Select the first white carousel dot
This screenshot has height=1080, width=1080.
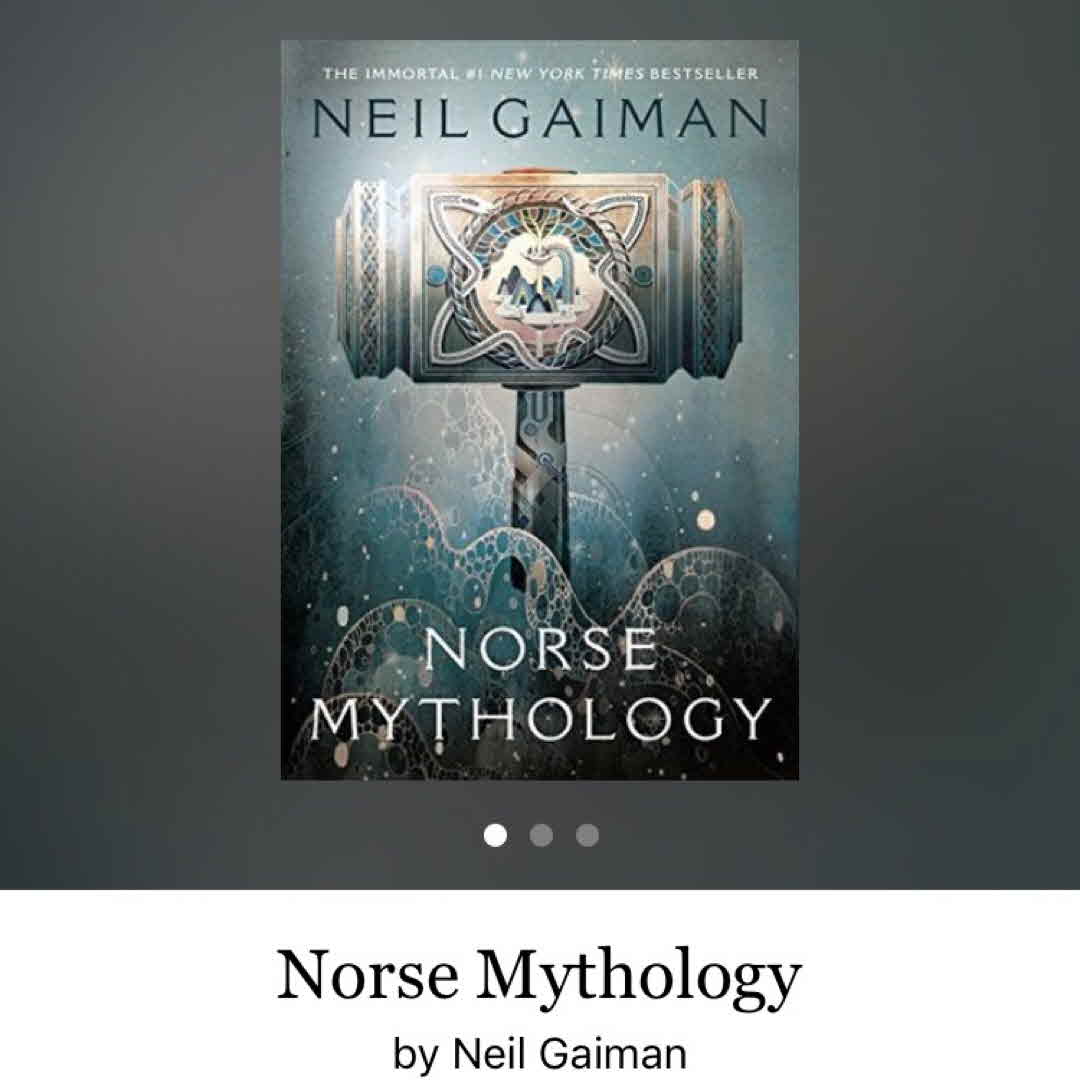click(495, 835)
